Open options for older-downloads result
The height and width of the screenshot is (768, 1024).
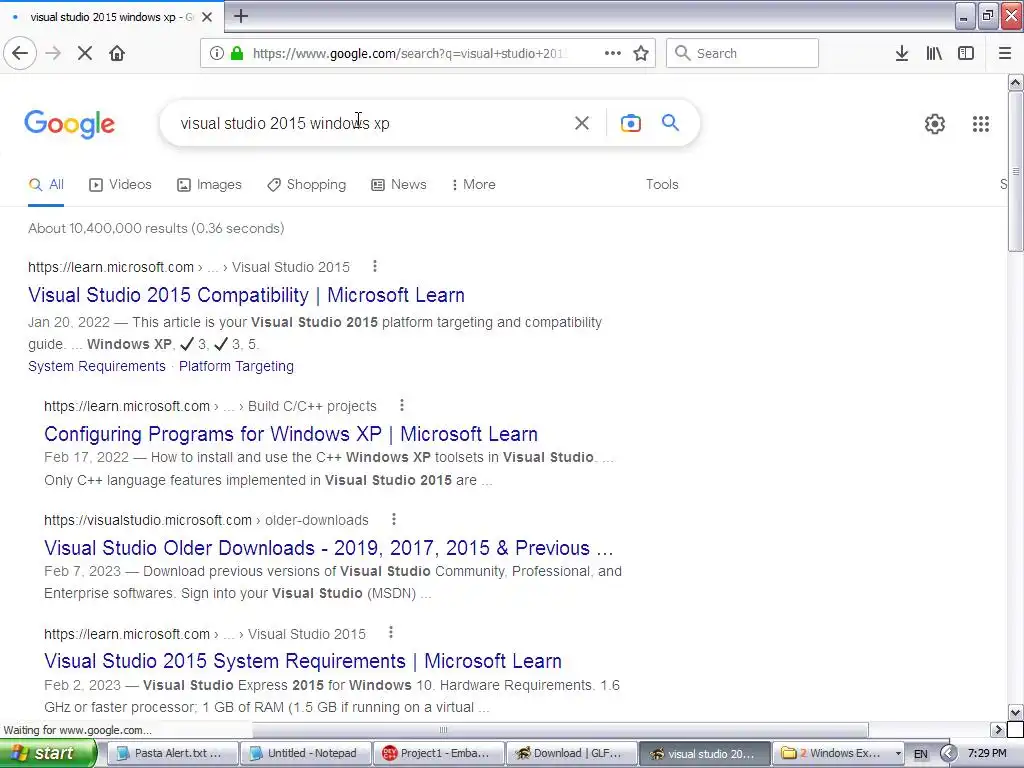pyautogui.click(x=394, y=519)
